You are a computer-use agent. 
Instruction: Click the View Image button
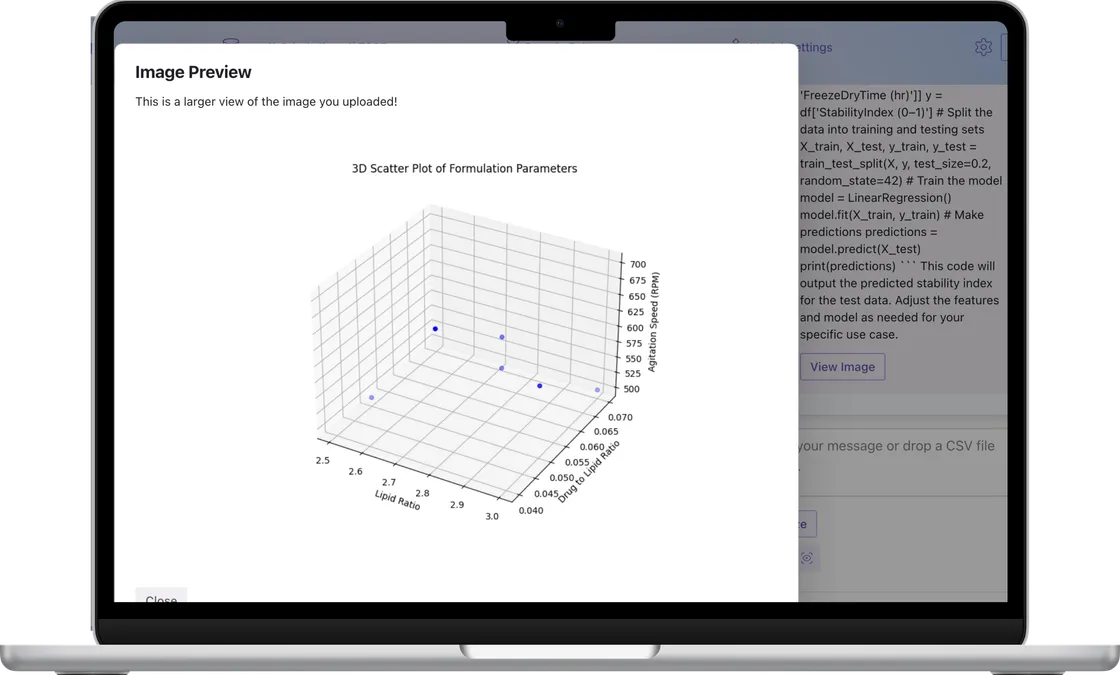click(842, 366)
